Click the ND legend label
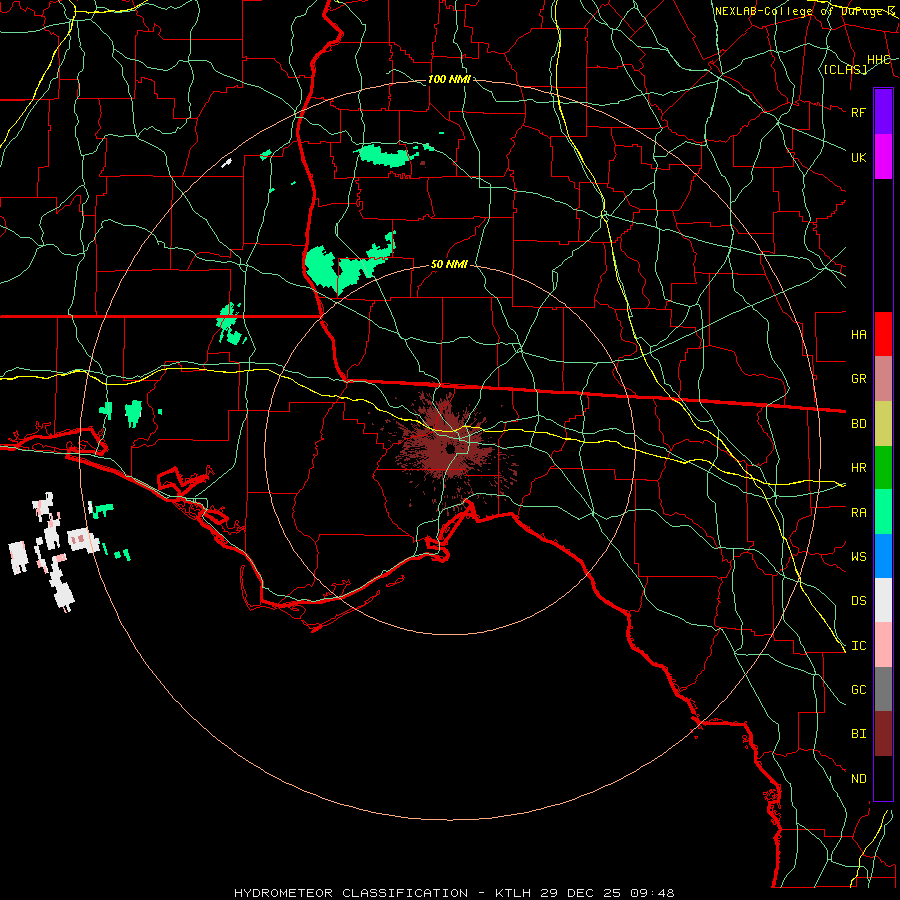The image size is (900, 900). coord(859,779)
